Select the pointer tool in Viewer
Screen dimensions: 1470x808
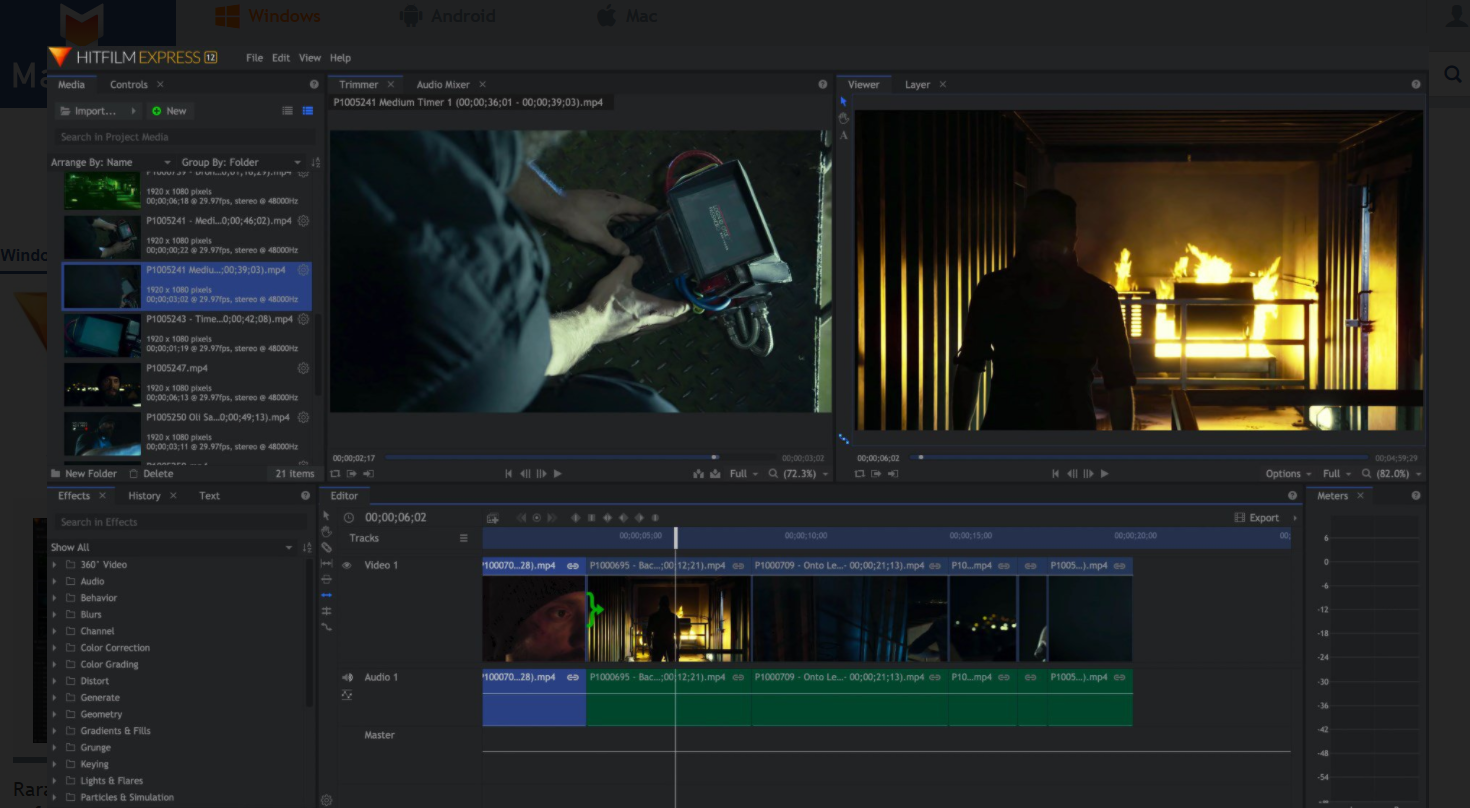844,101
